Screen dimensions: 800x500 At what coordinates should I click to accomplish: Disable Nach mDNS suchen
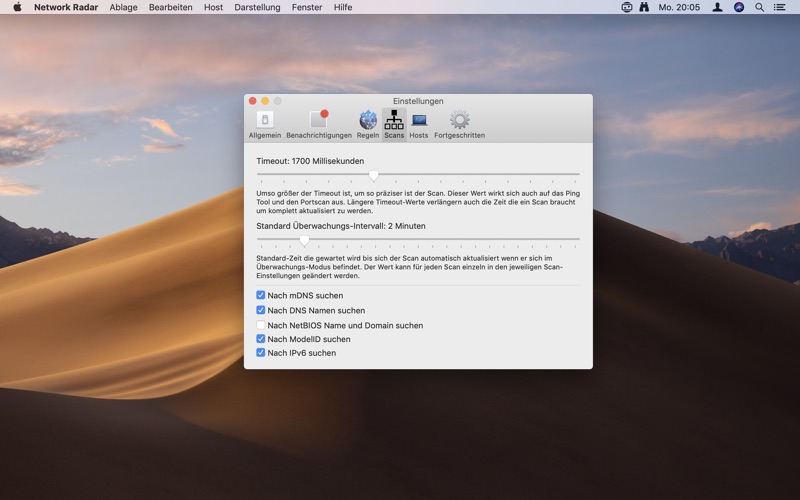[261, 295]
